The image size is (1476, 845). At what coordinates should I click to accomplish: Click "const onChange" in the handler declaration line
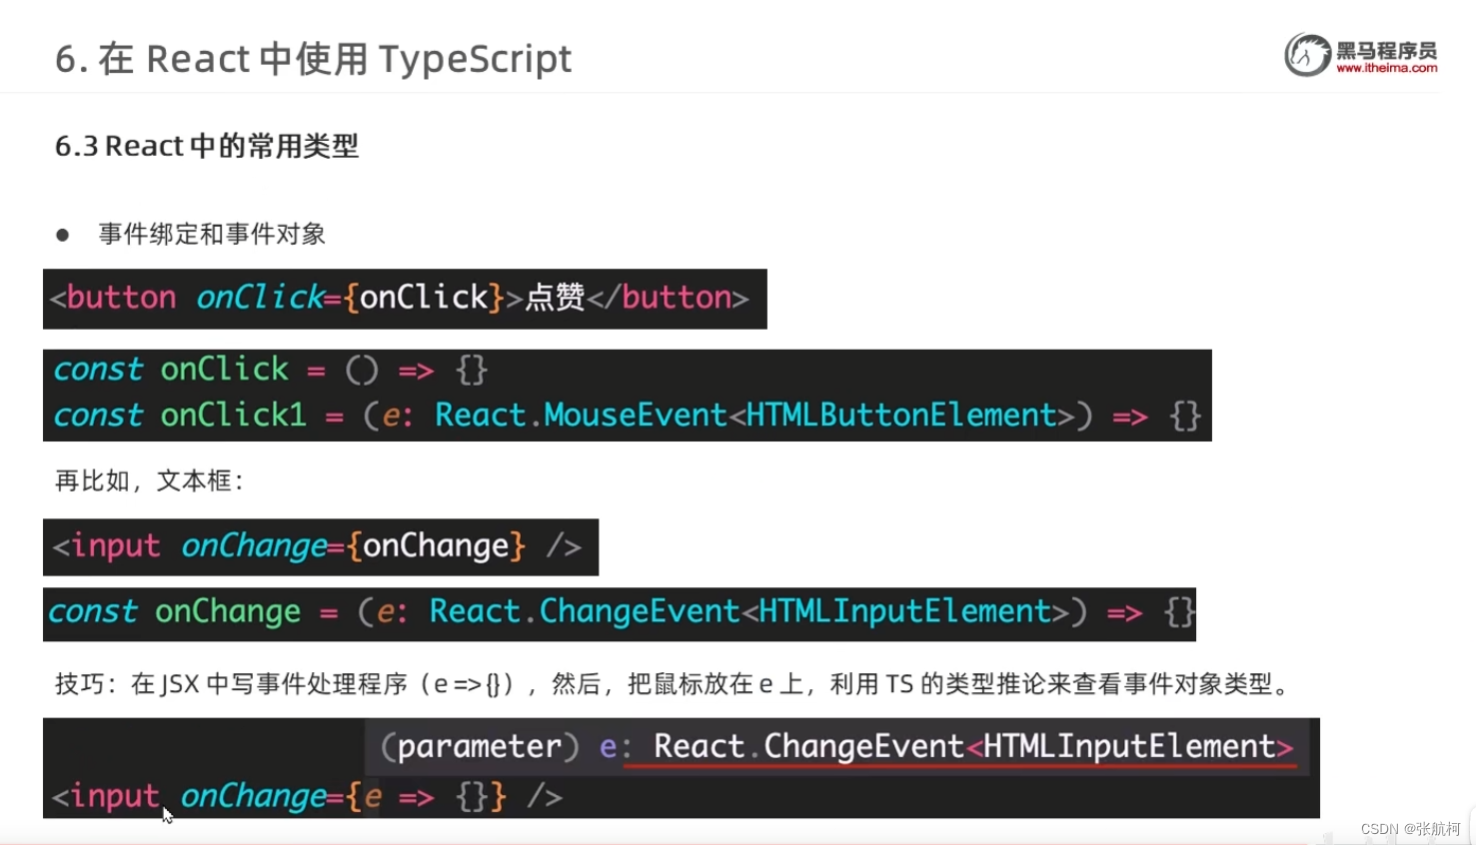click(174, 612)
